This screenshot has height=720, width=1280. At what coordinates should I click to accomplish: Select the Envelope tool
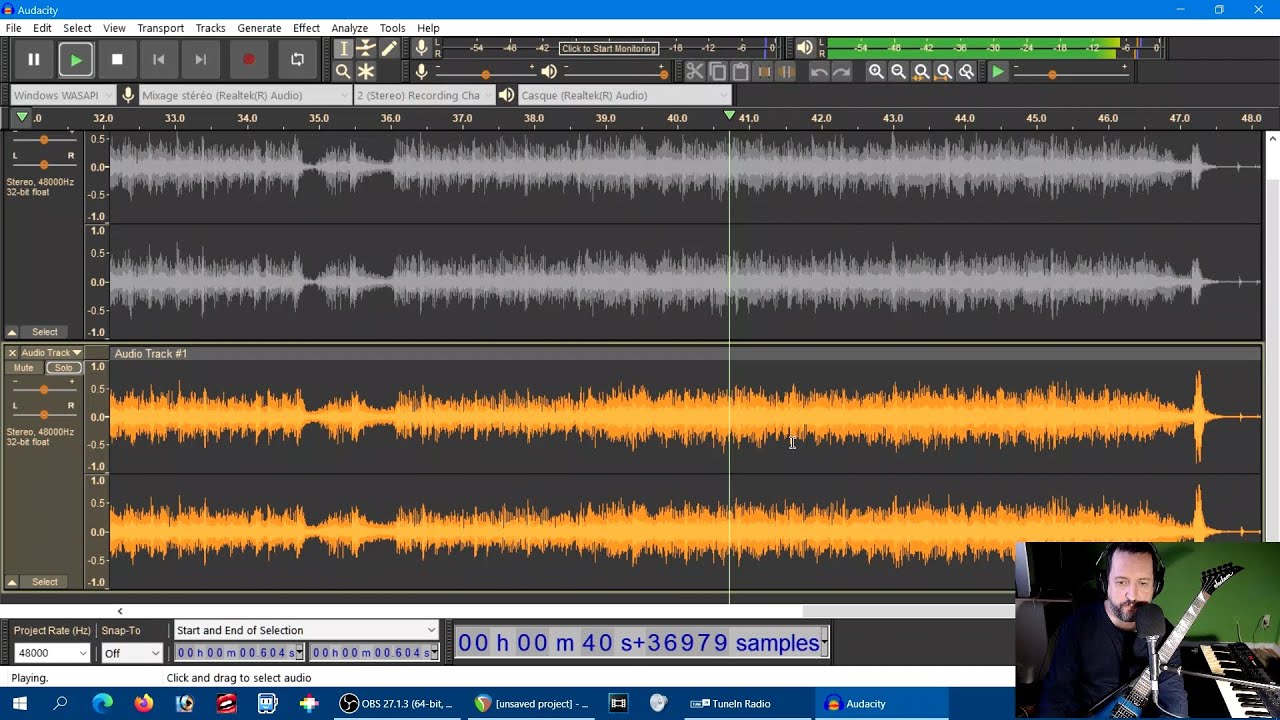(x=366, y=48)
